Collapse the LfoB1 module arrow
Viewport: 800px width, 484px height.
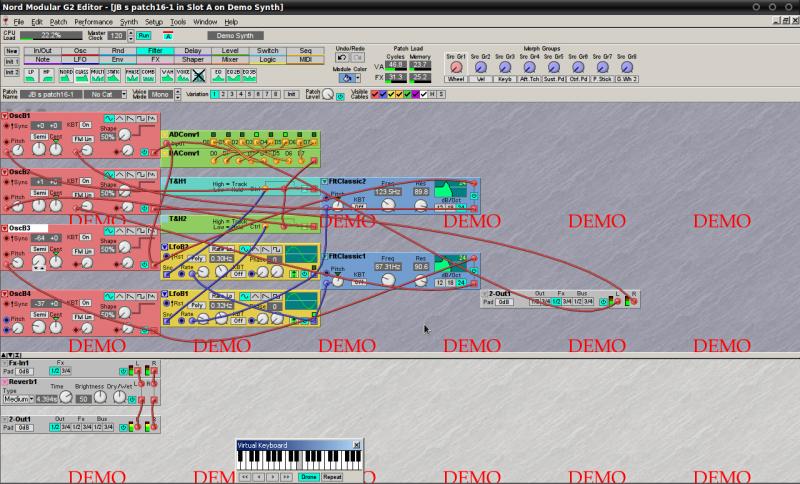(x=165, y=294)
